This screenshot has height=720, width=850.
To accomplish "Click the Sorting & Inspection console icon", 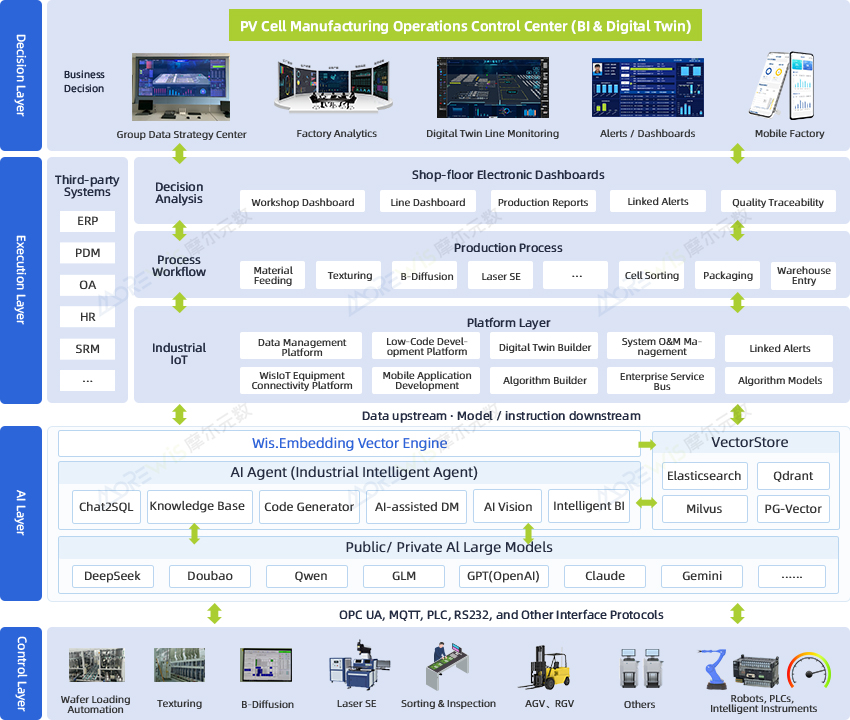I will (x=447, y=666).
